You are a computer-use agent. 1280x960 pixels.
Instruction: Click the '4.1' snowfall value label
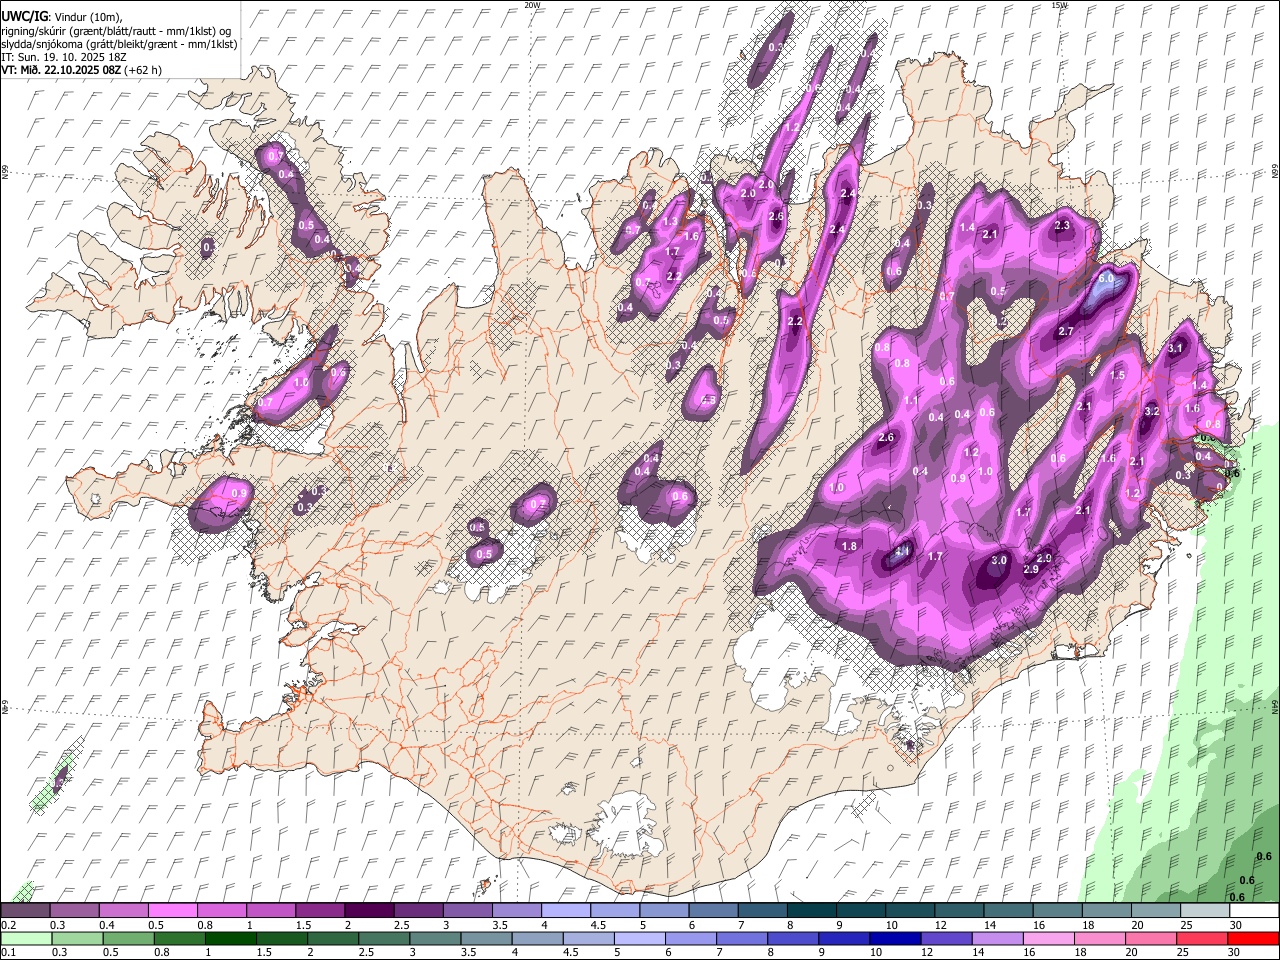(902, 551)
